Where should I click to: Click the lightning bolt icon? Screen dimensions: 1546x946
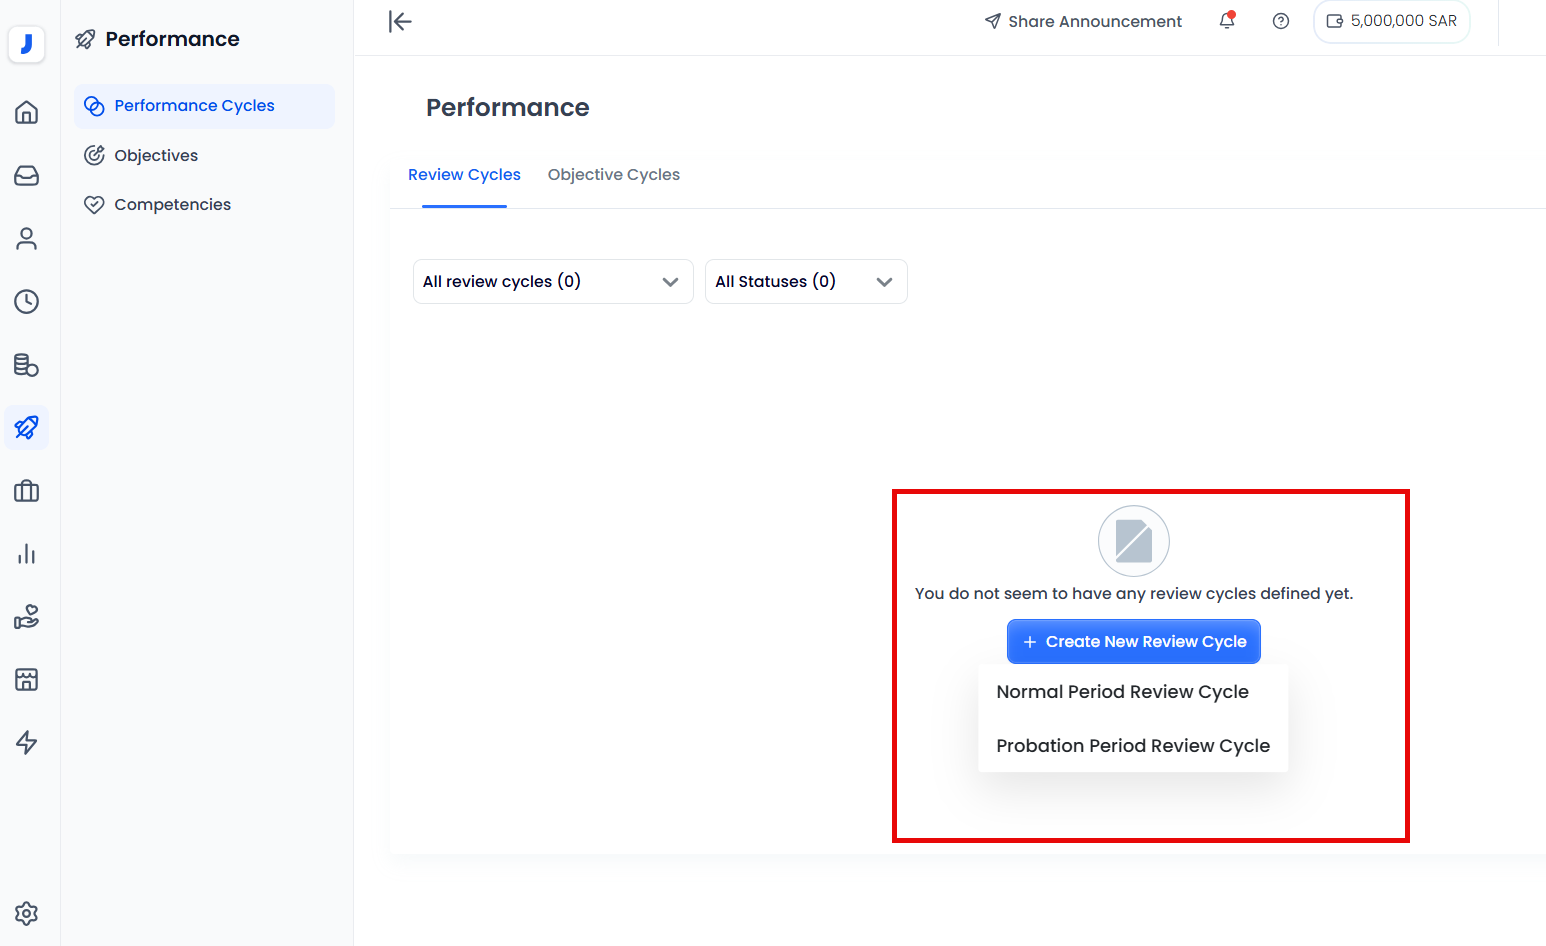point(27,742)
